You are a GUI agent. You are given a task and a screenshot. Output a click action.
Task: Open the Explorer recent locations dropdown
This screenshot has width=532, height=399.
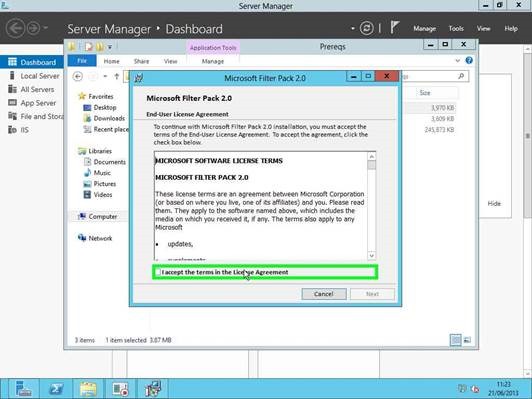tap(105, 76)
